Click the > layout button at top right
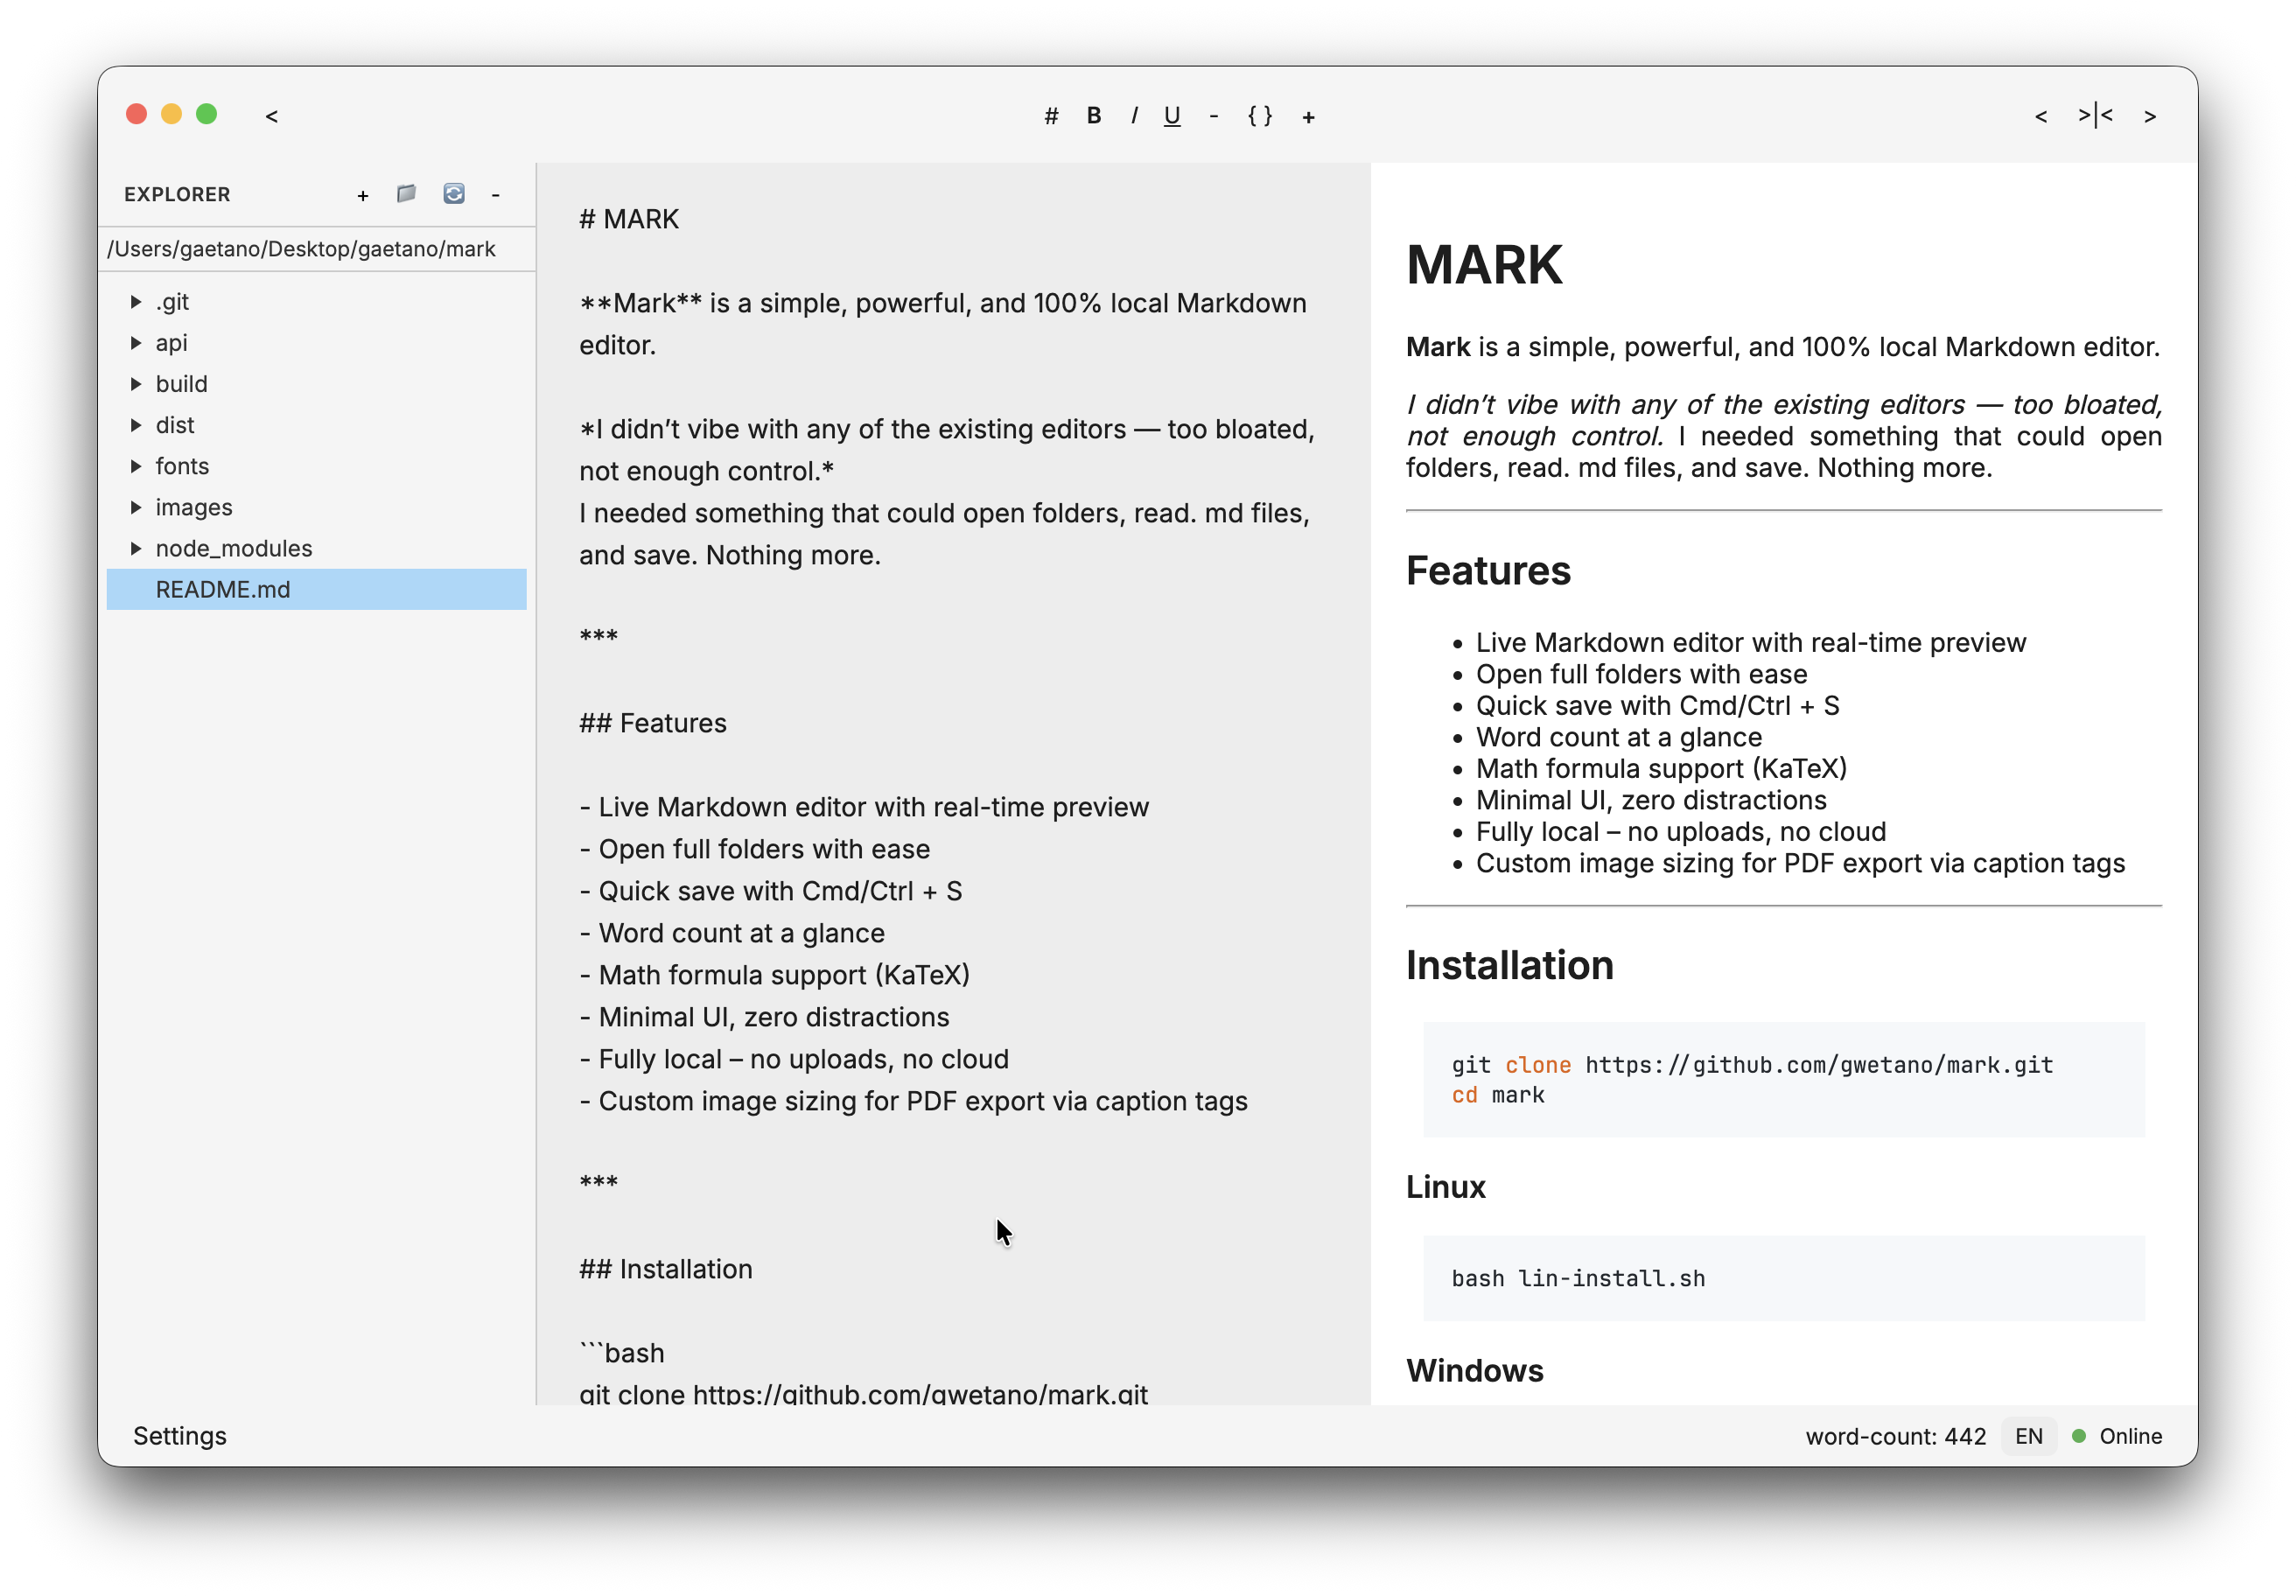The height and width of the screenshot is (1596, 2296). (2150, 116)
